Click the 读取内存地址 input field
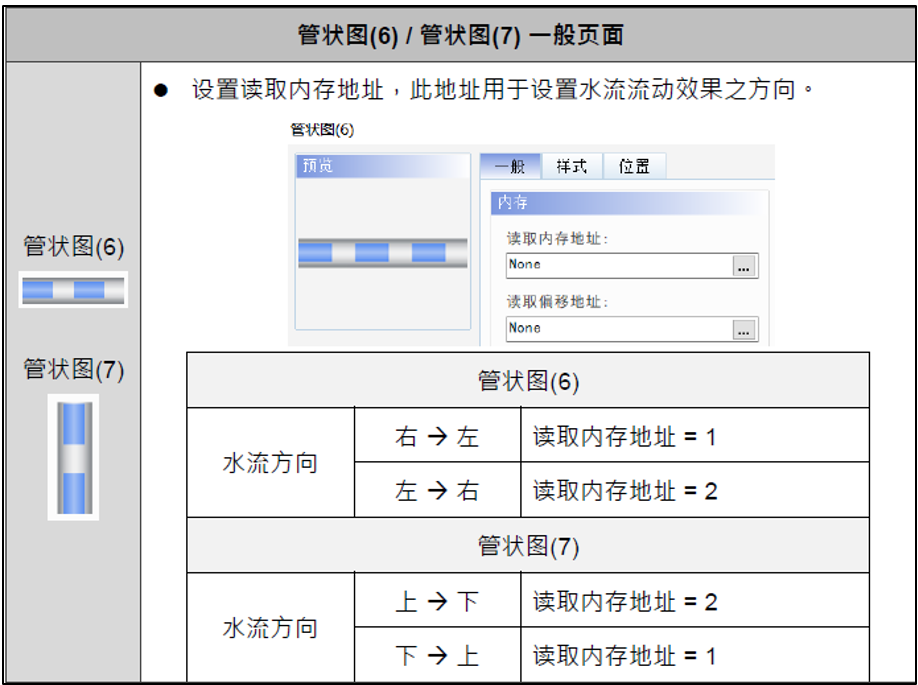 point(619,265)
